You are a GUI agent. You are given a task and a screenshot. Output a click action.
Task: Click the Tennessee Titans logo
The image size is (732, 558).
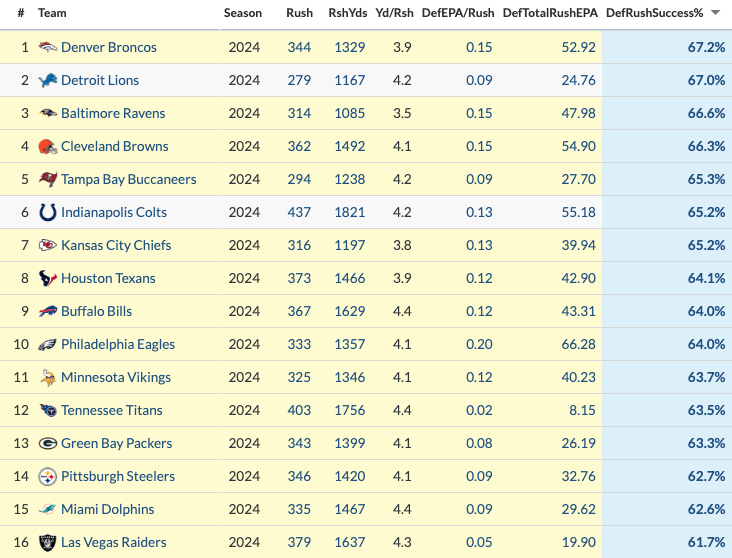(x=48, y=410)
